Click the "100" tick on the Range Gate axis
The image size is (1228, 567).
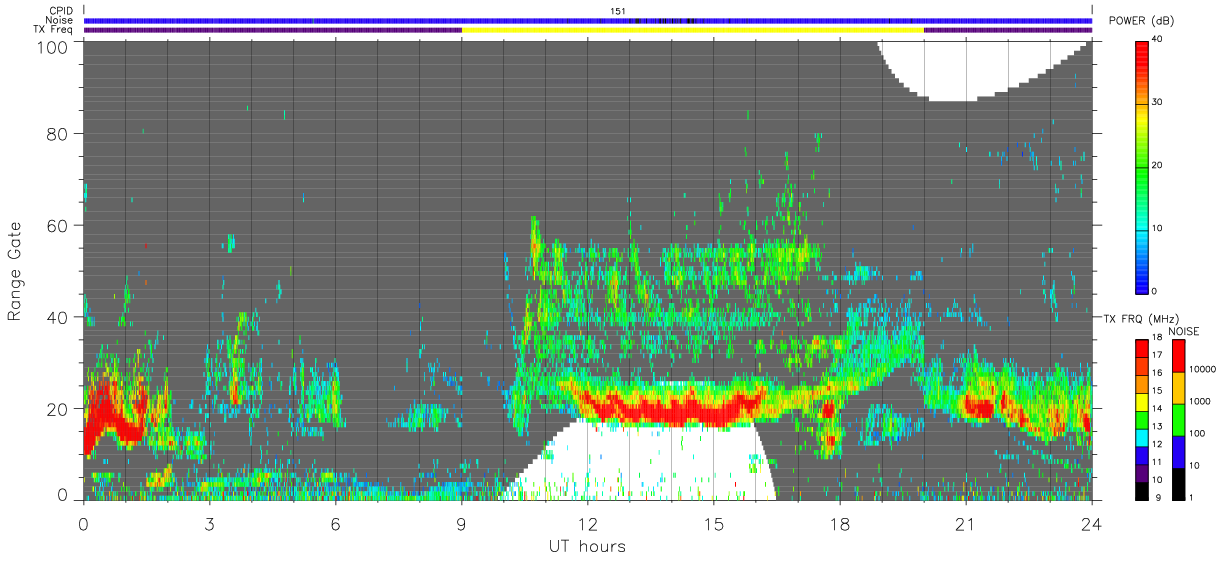click(x=52, y=46)
